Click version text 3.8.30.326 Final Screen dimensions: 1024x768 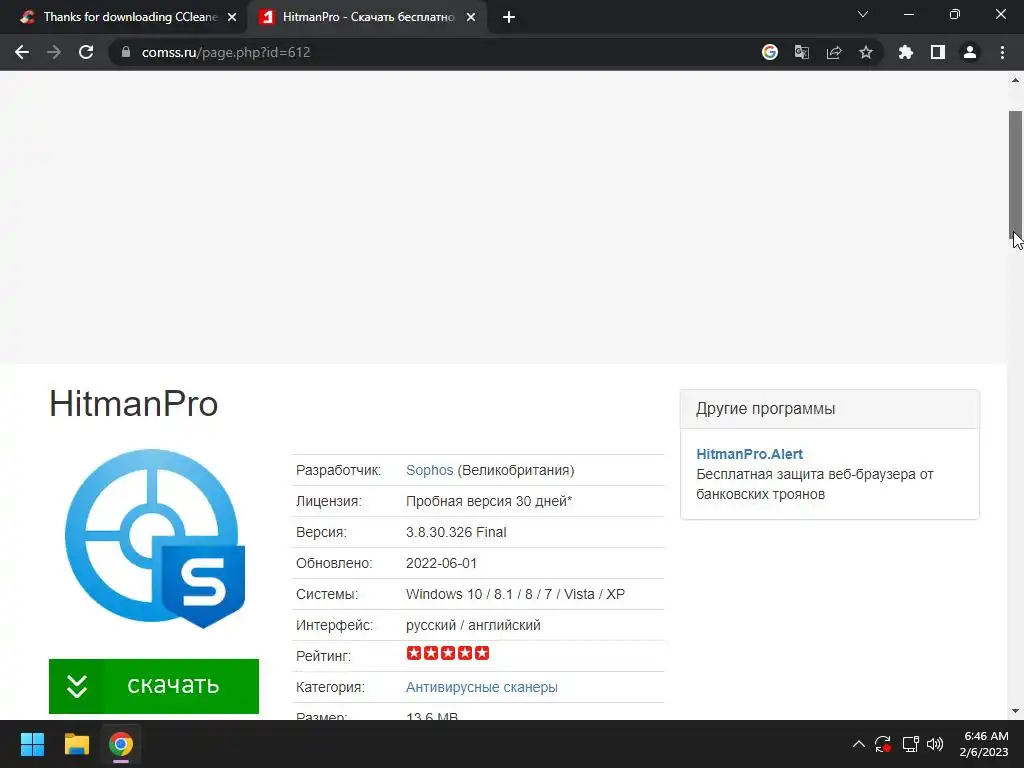tap(456, 532)
